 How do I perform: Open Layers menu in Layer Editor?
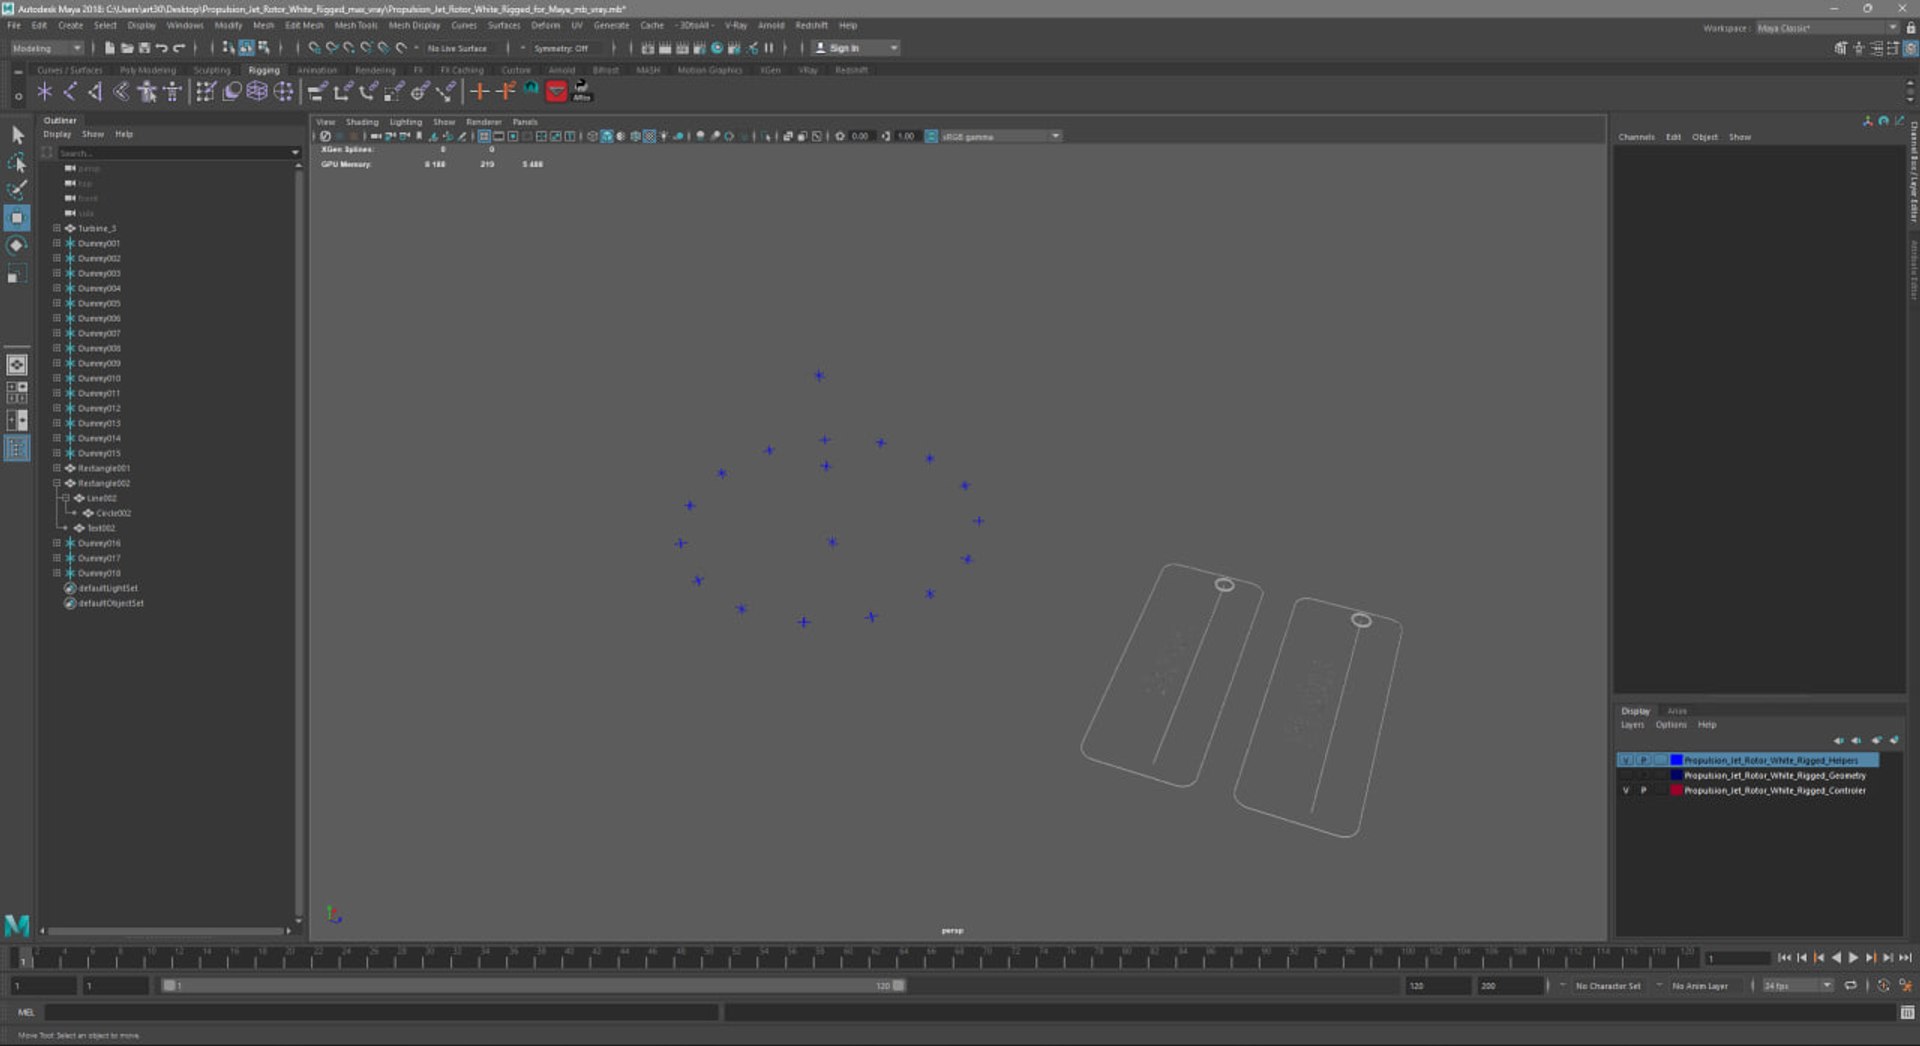[1632, 726]
